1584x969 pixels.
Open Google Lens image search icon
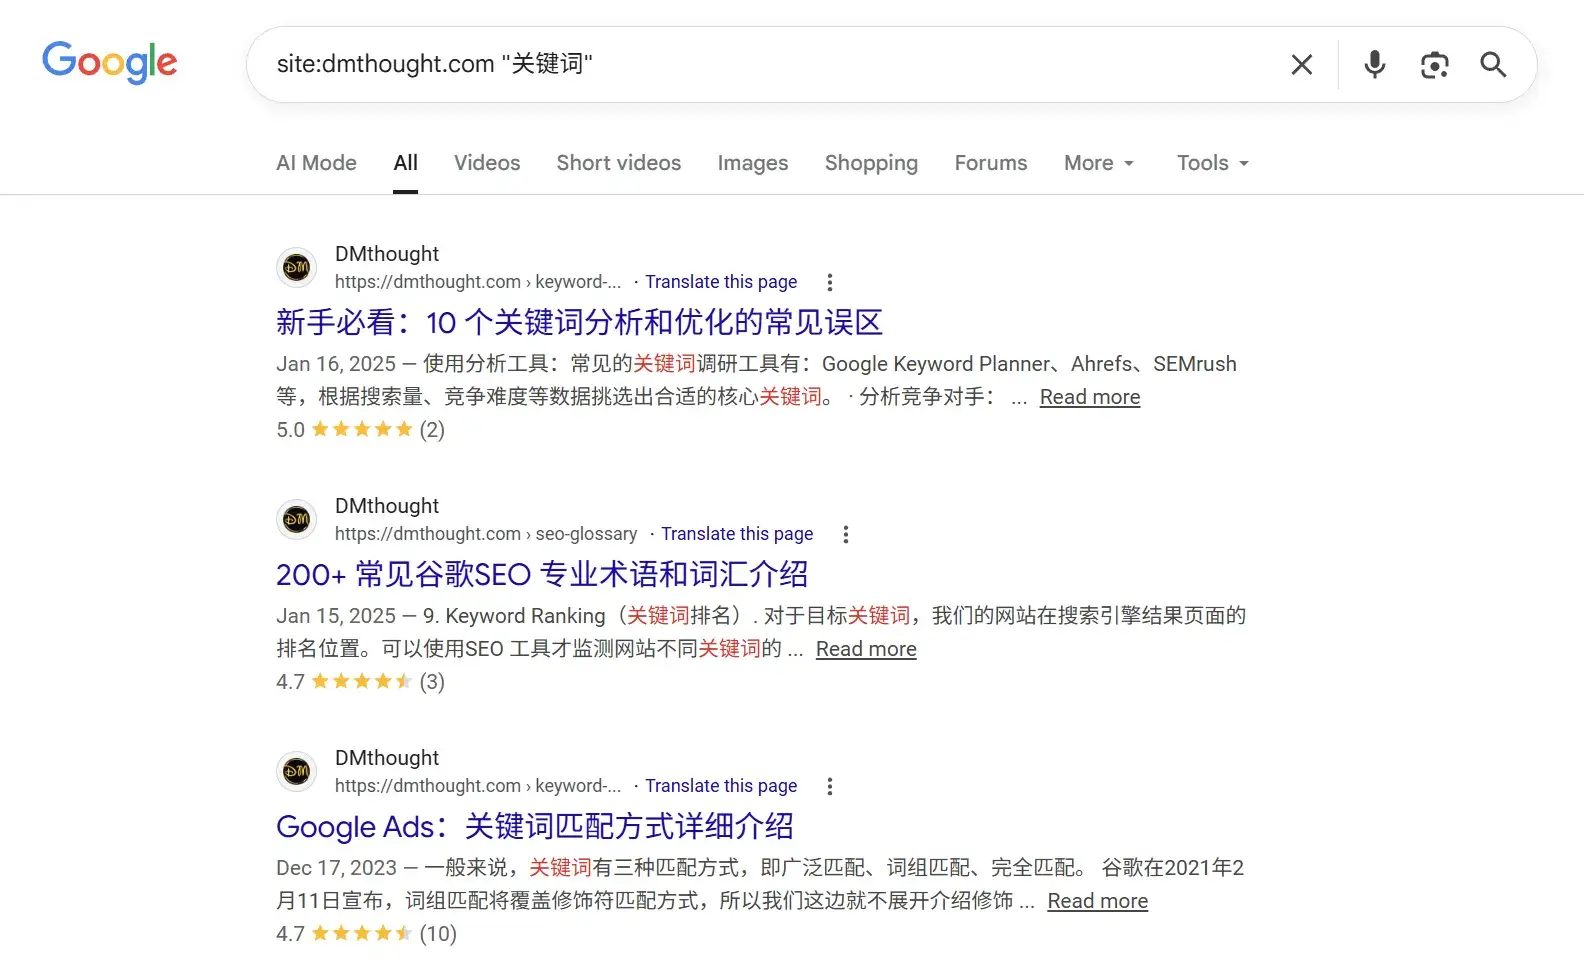(1434, 65)
